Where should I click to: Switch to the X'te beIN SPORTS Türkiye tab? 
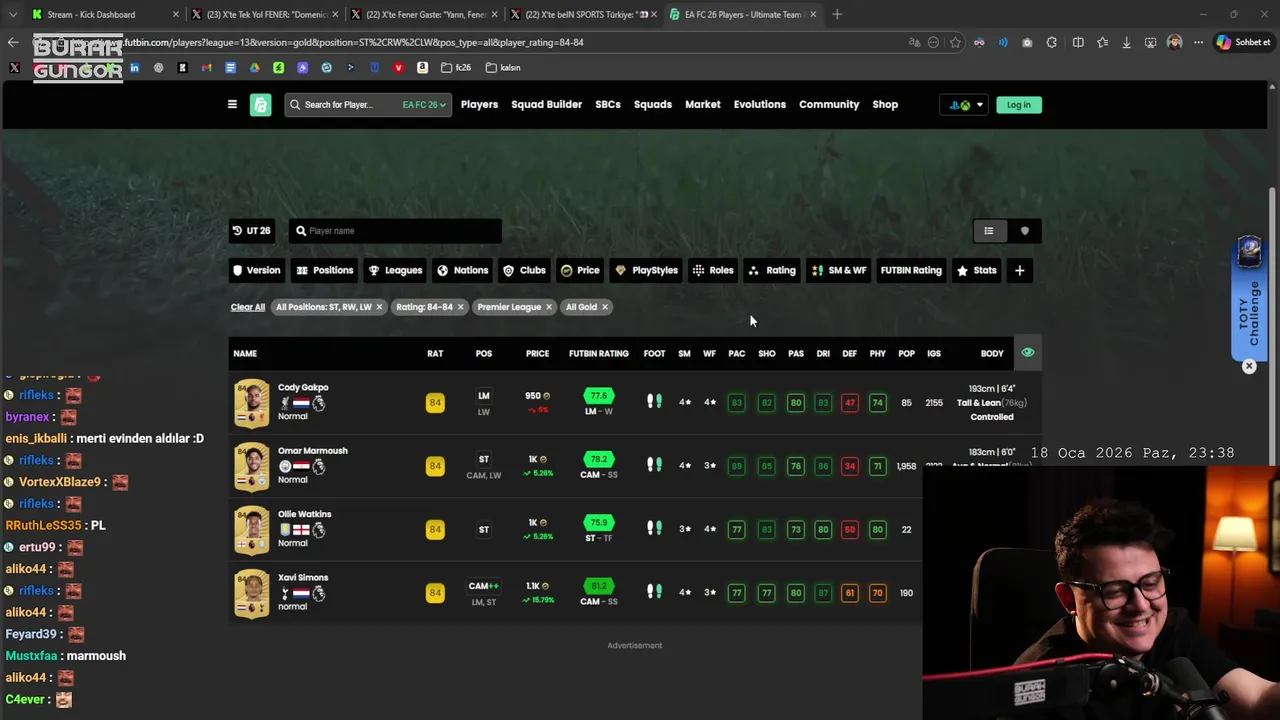[586, 14]
